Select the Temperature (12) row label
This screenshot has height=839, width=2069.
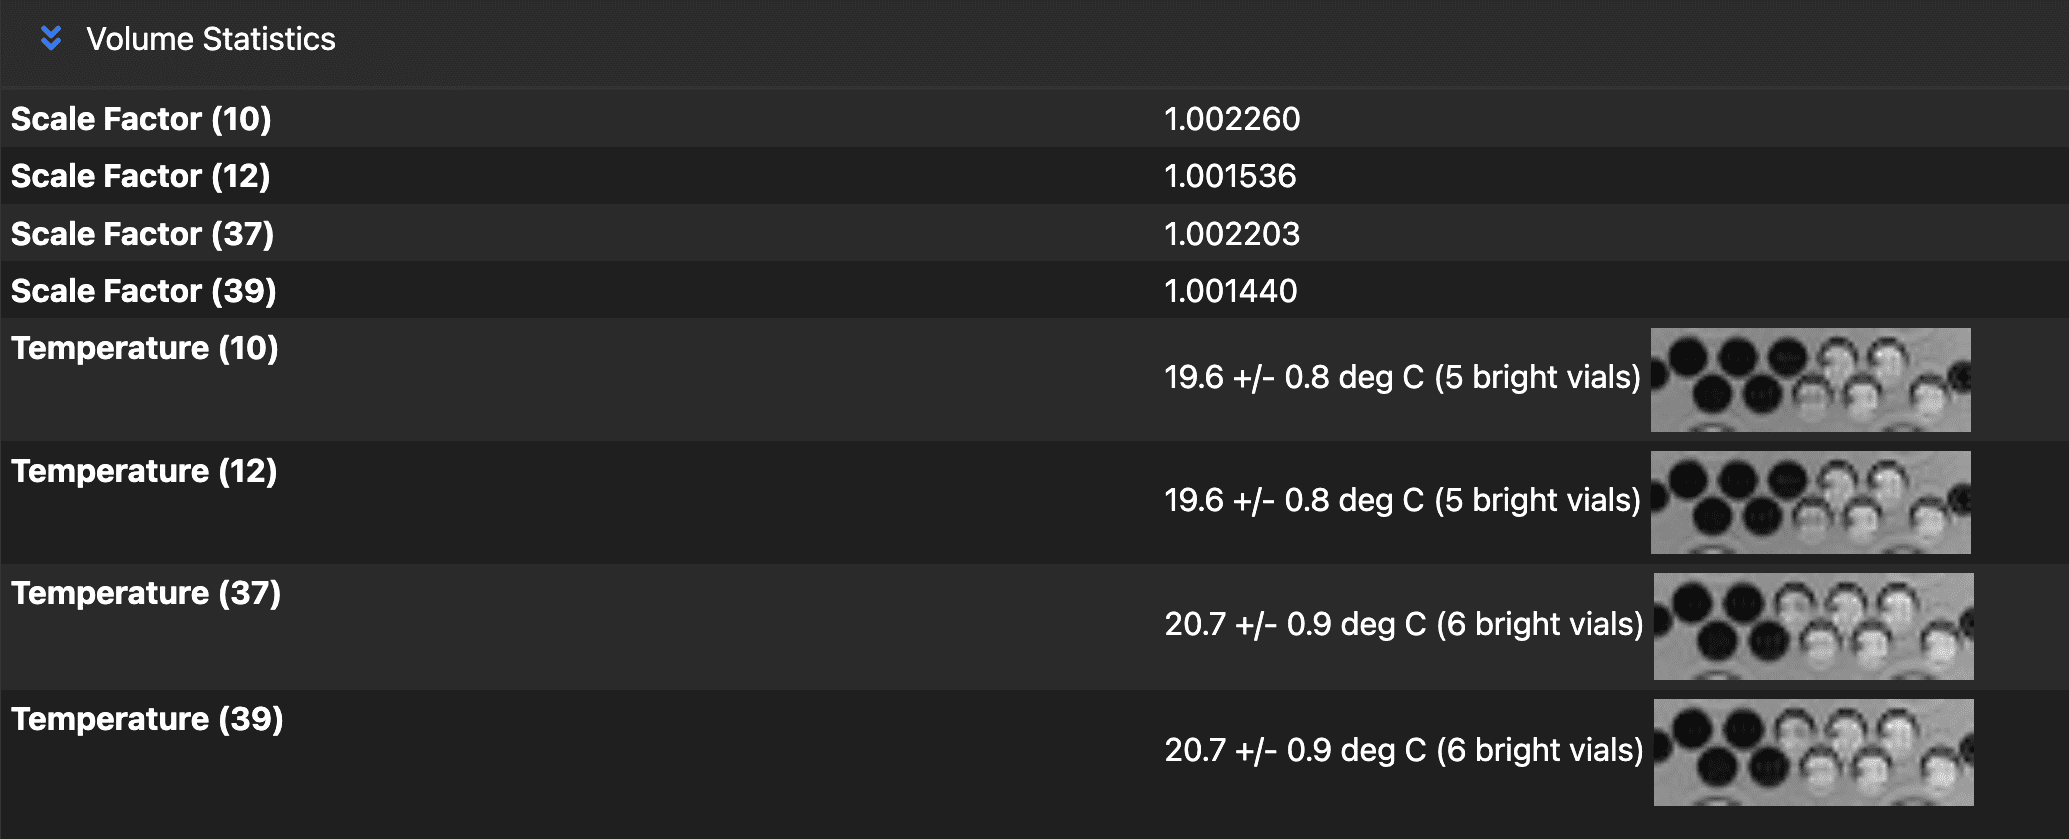click(x=144, y=471)
